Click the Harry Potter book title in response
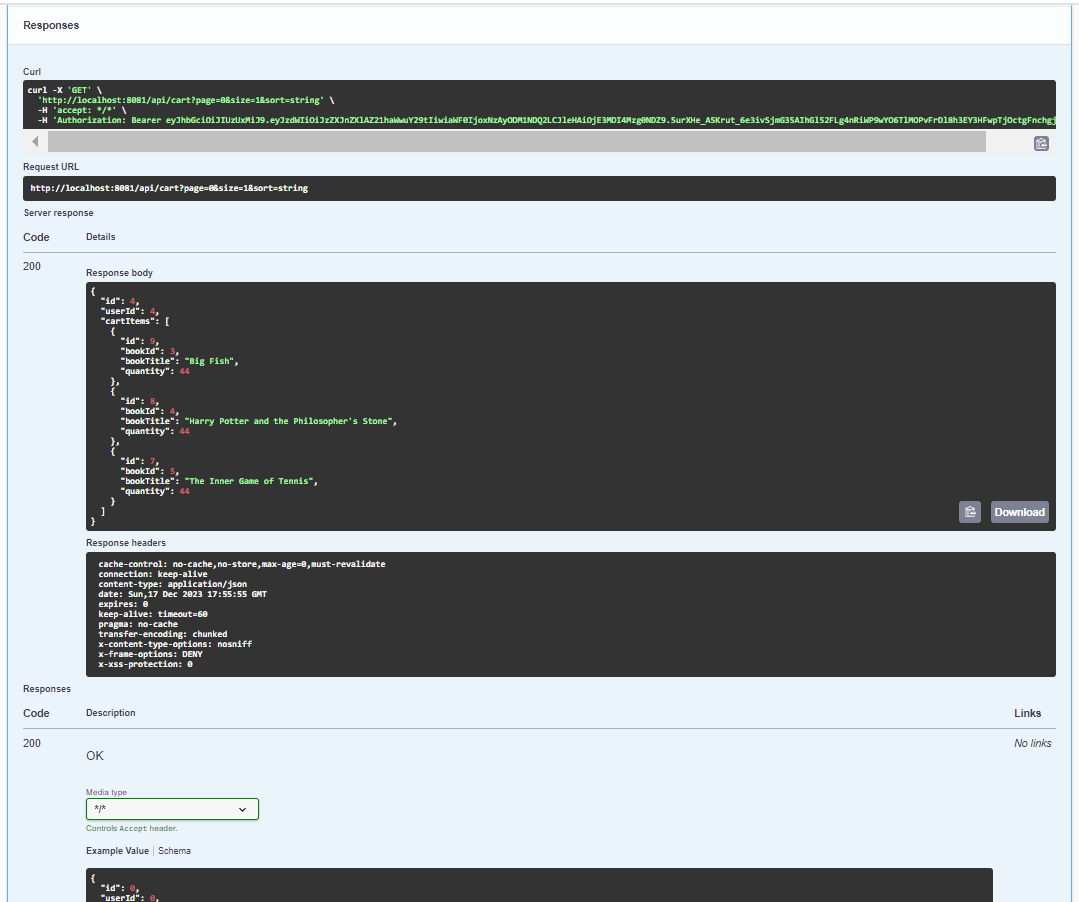 pyautogui.click(x=290, y=421)
